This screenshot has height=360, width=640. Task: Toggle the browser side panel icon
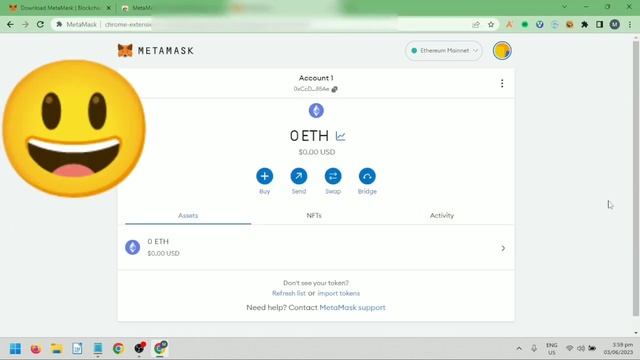point(600,24)
